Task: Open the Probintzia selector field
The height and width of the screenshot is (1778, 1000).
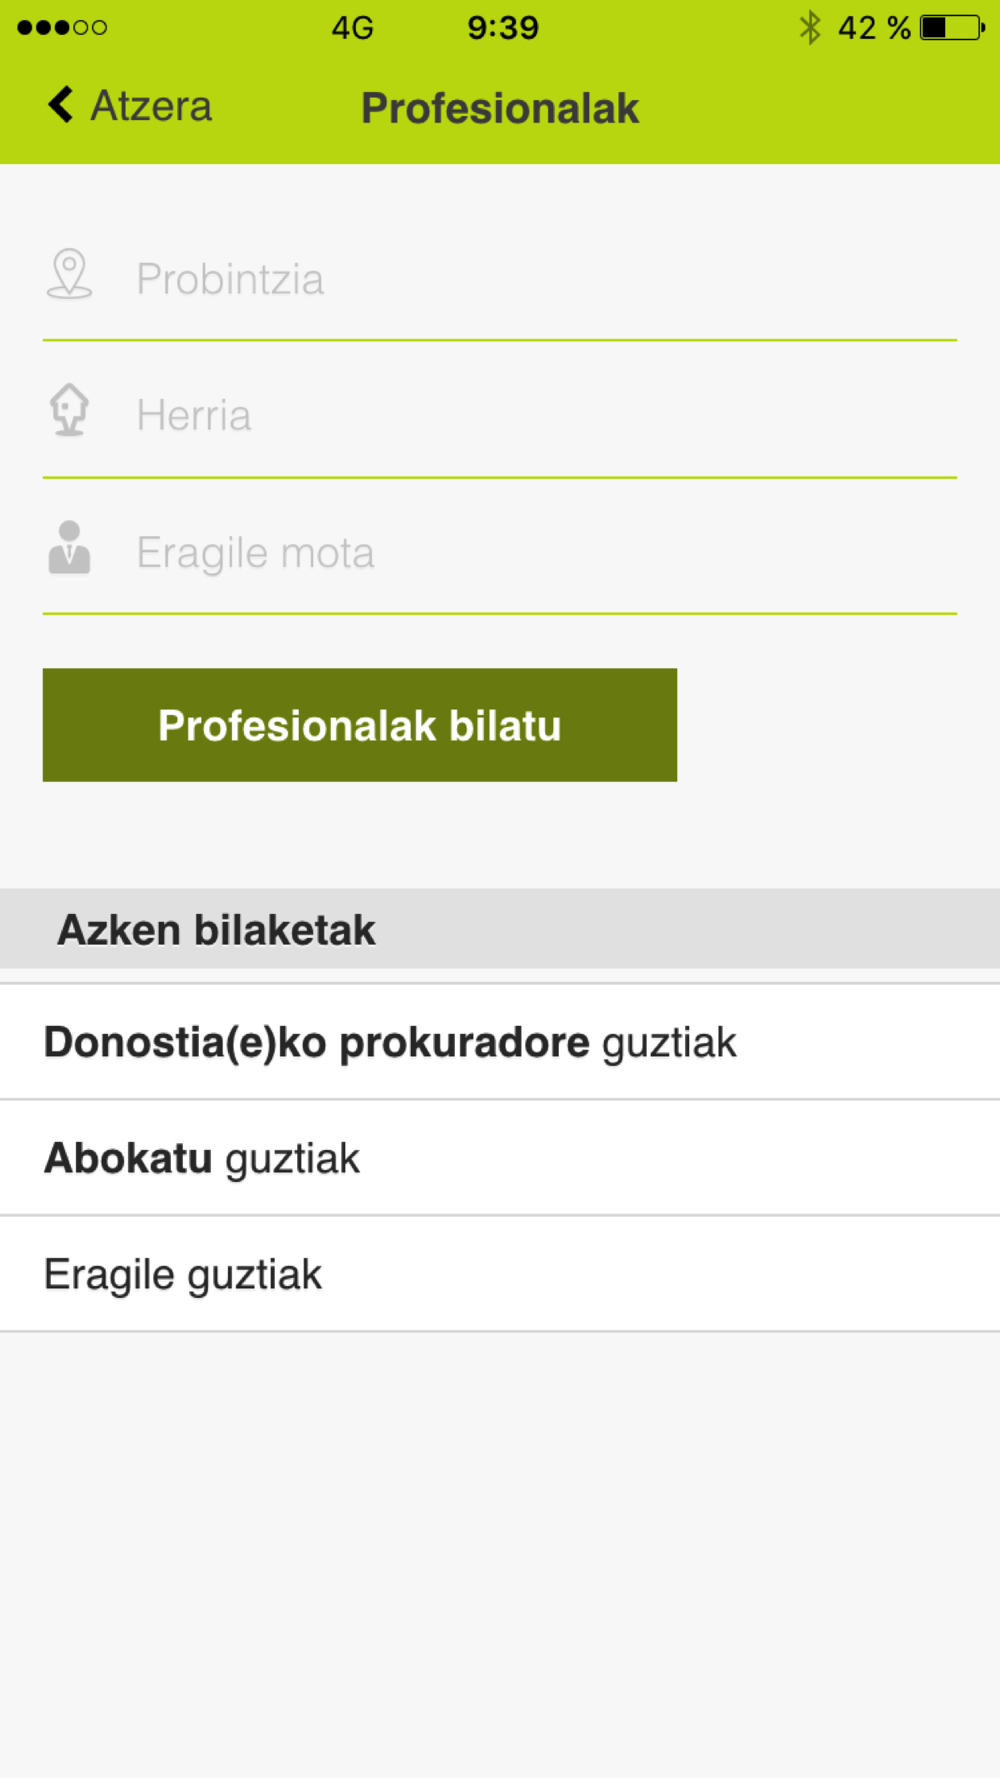Action: click(x=500, y=278)
